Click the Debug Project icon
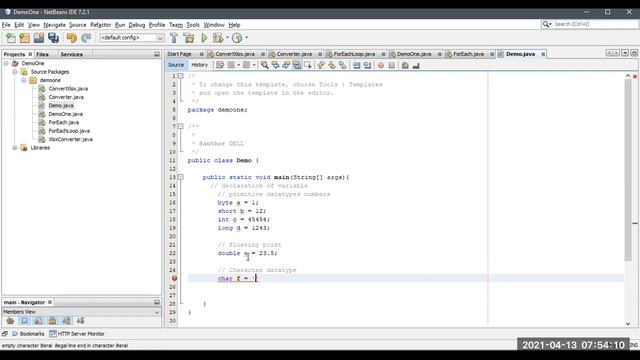The image size is (640, 360). 218,38
